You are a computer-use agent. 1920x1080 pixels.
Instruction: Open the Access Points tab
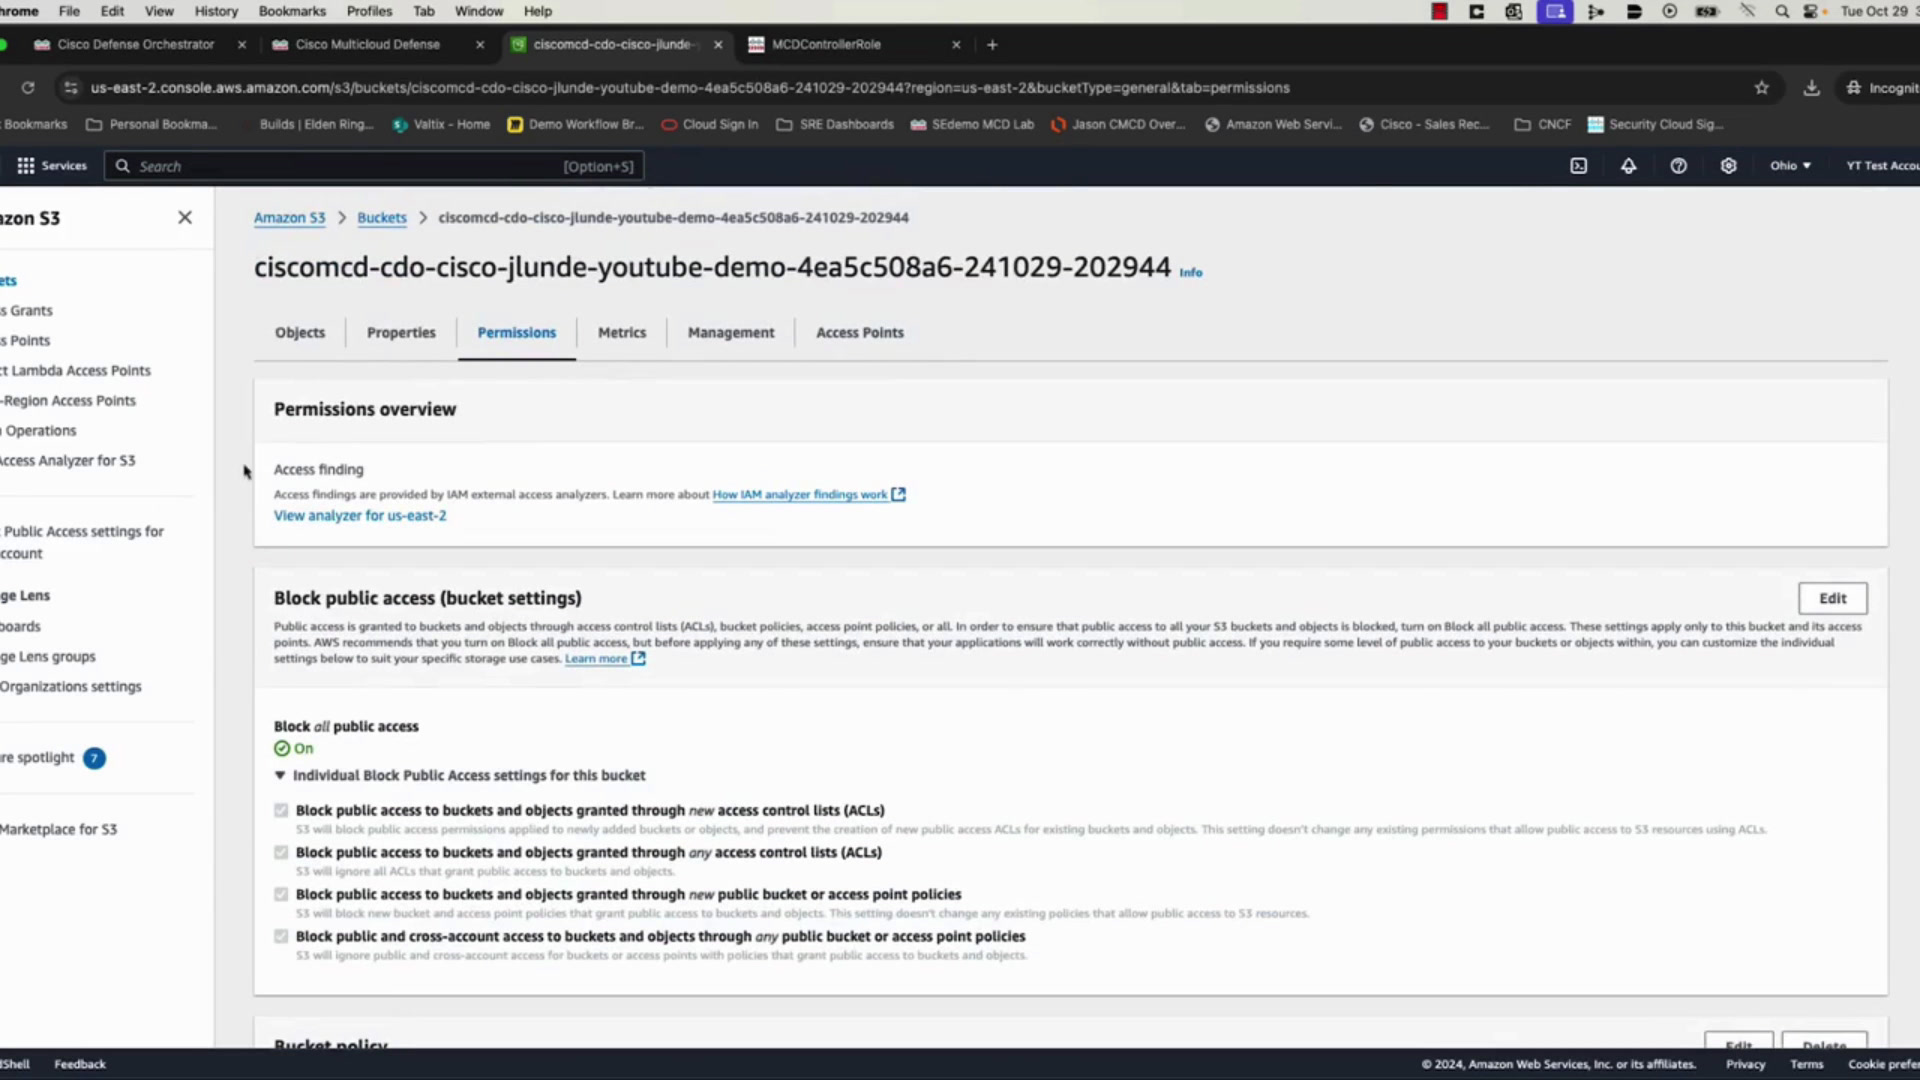pos(860,332)
